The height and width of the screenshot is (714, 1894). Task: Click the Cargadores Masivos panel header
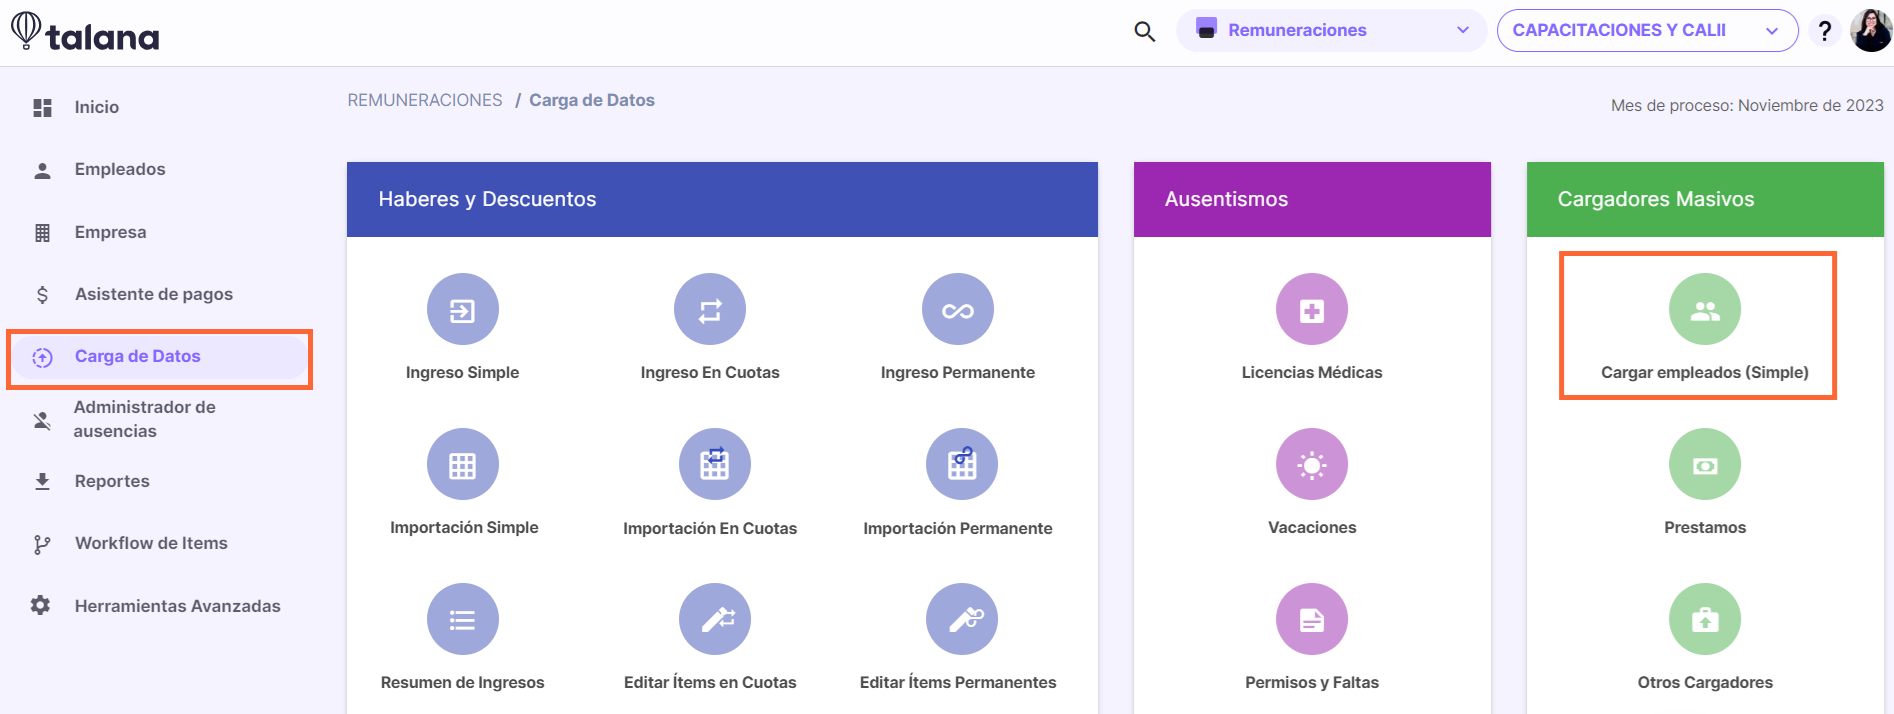1705,199
